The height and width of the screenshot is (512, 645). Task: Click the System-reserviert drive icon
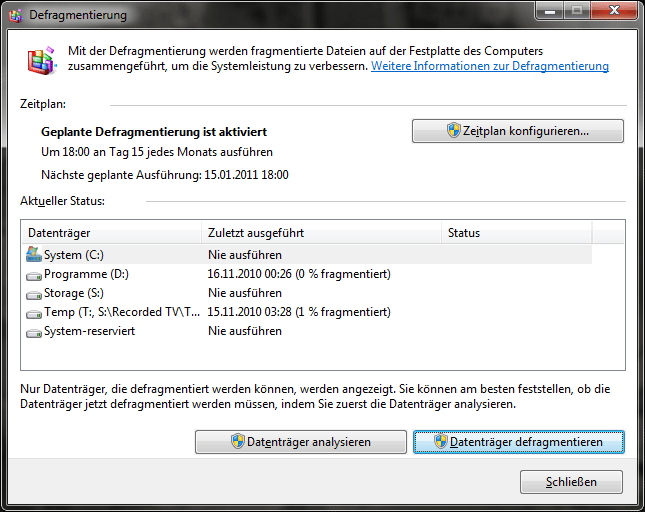[x=34, y=333]
